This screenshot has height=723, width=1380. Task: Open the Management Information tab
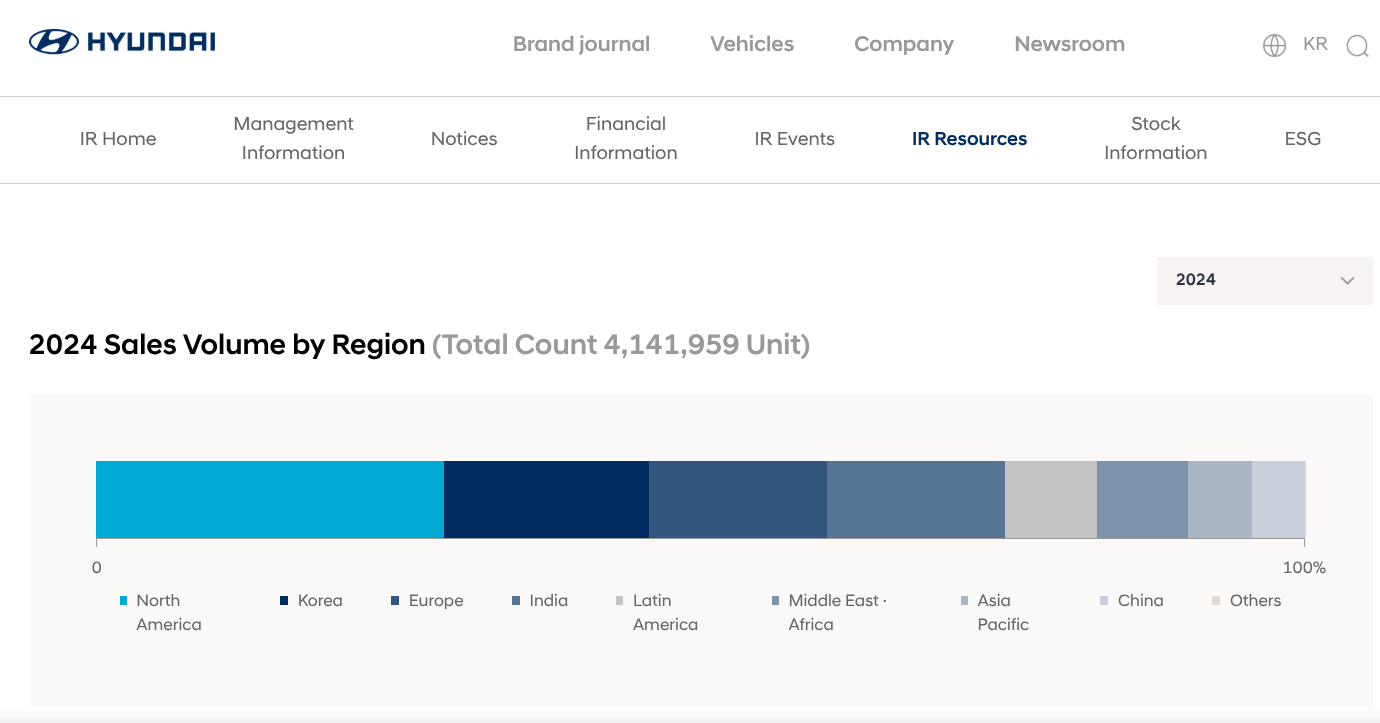click(293, 138)
